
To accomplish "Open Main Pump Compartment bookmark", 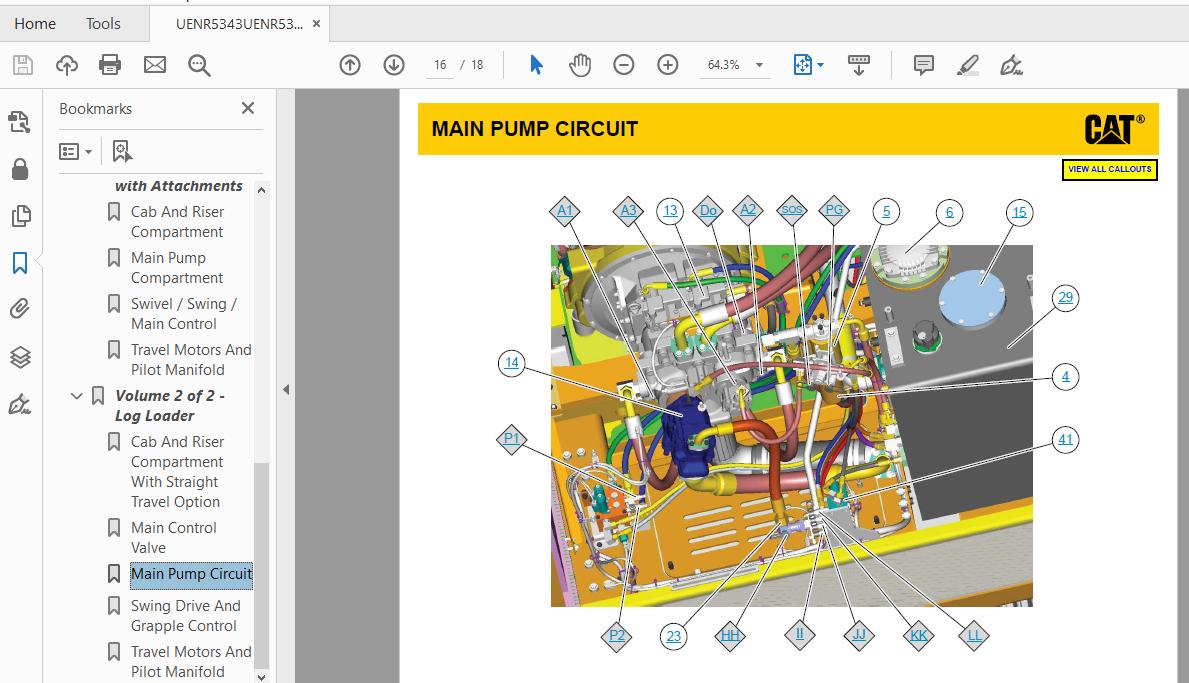I will [177, 268].
